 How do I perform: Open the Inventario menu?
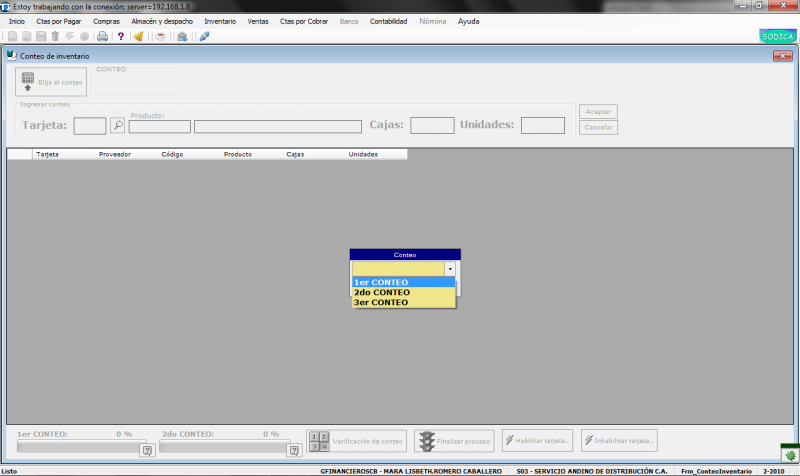(x=220, y=21)
